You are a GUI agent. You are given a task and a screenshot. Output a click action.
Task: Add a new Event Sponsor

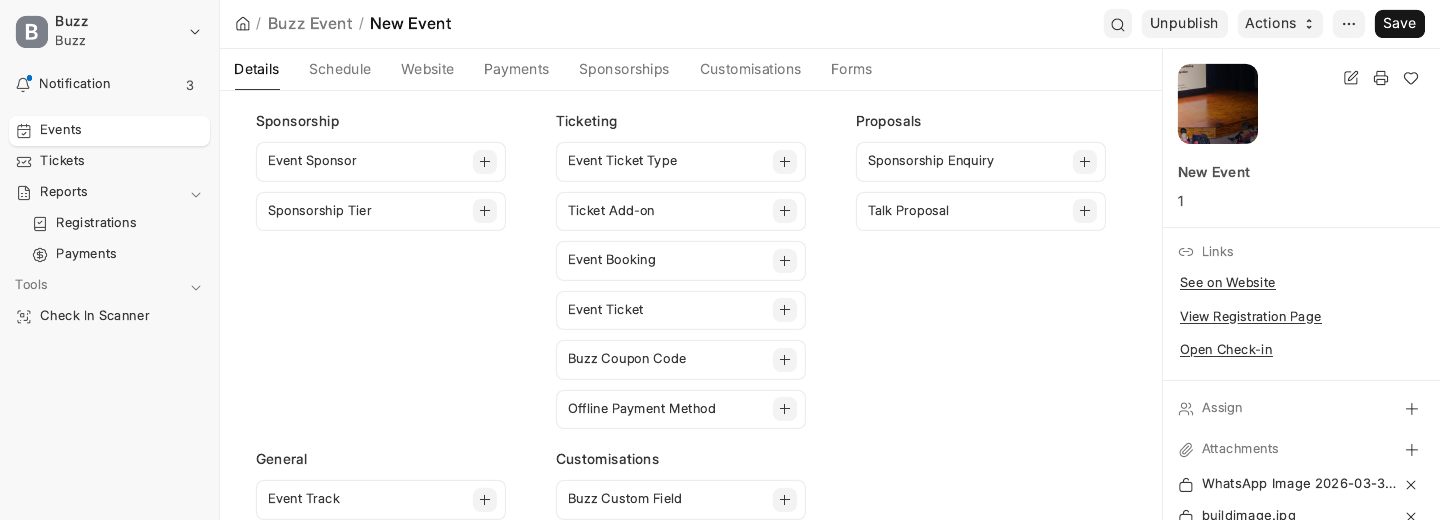pyautogui.click(x=485, y=162)
